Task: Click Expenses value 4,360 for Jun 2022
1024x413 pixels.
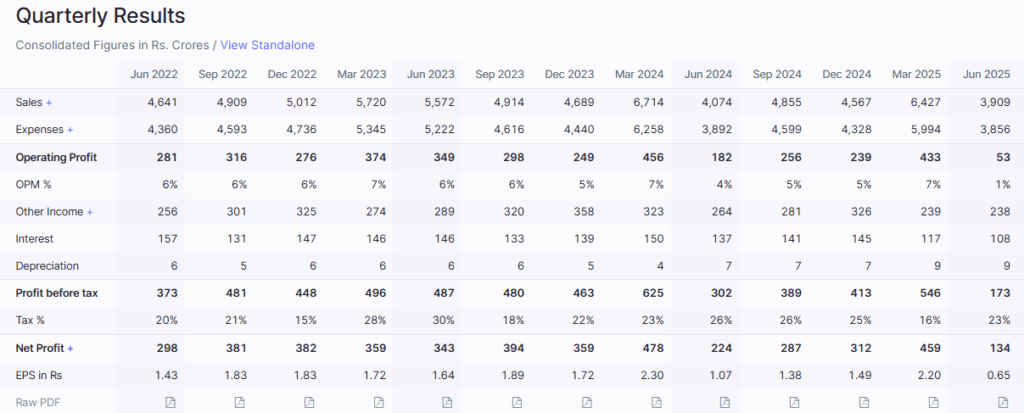Action: [x=162, y=130]
